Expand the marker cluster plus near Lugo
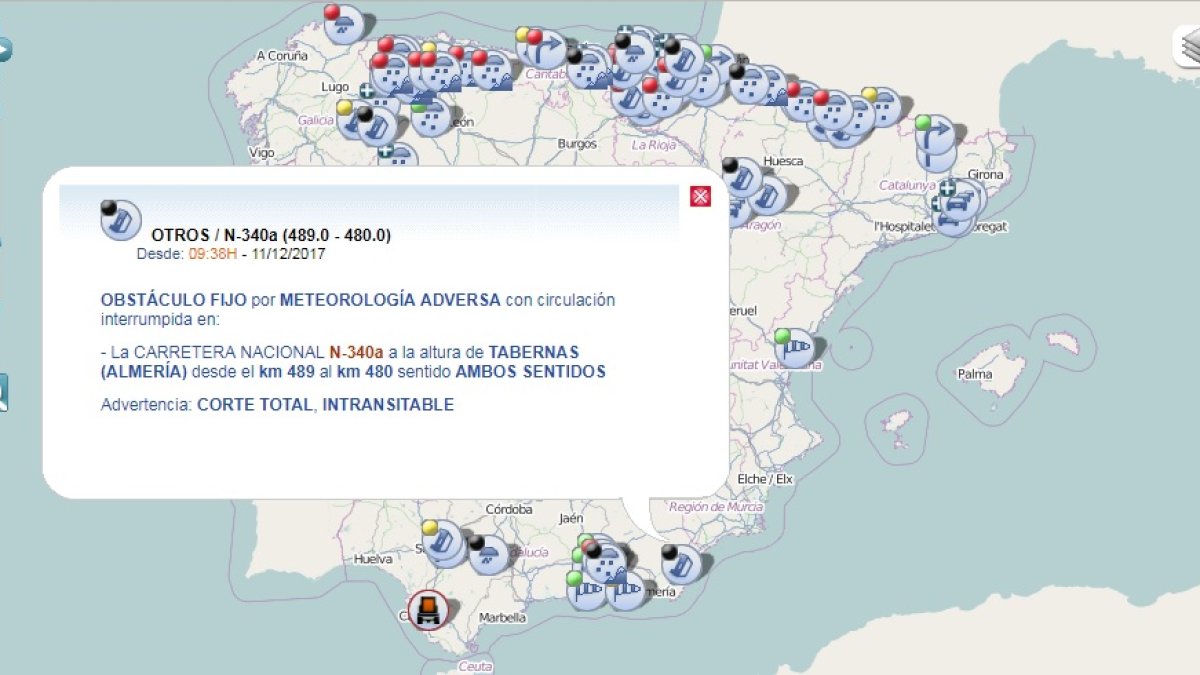 367,91
